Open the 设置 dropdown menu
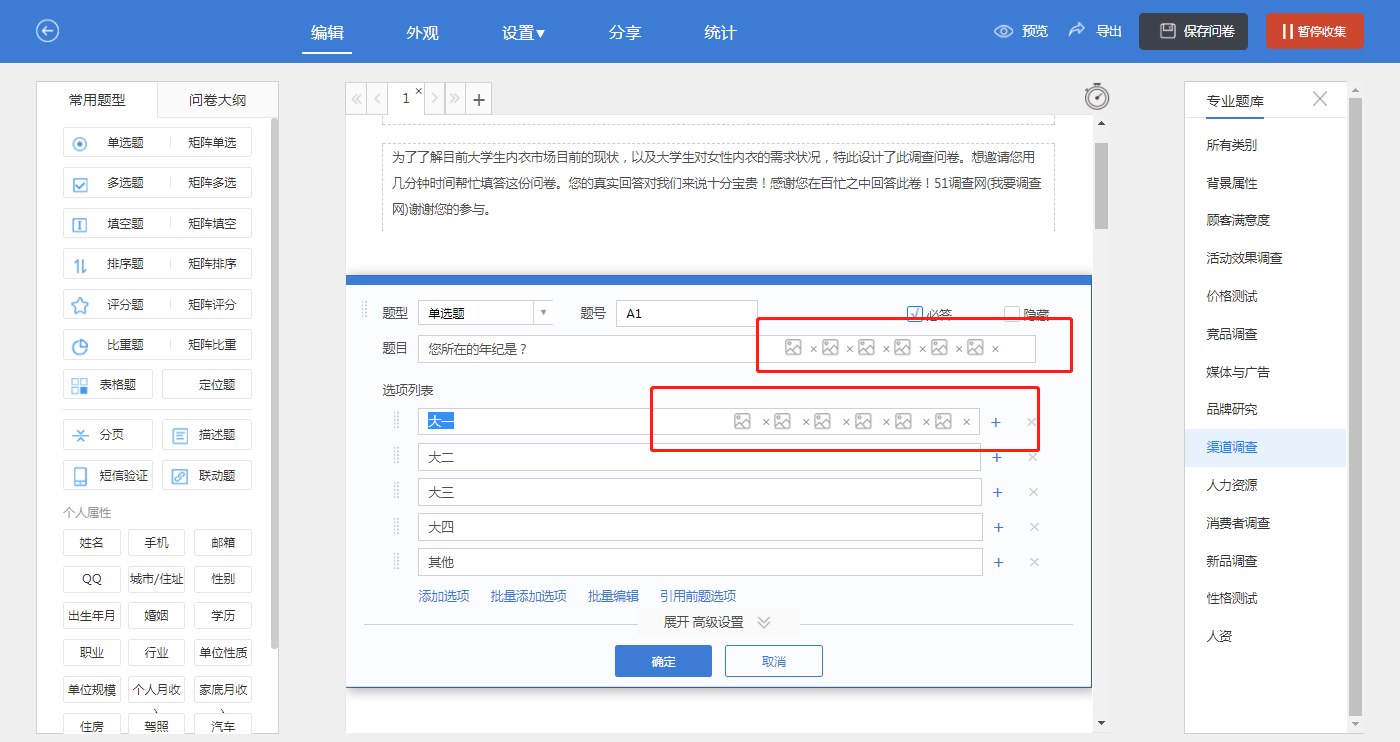1400x742 pixels. point(523,32)
